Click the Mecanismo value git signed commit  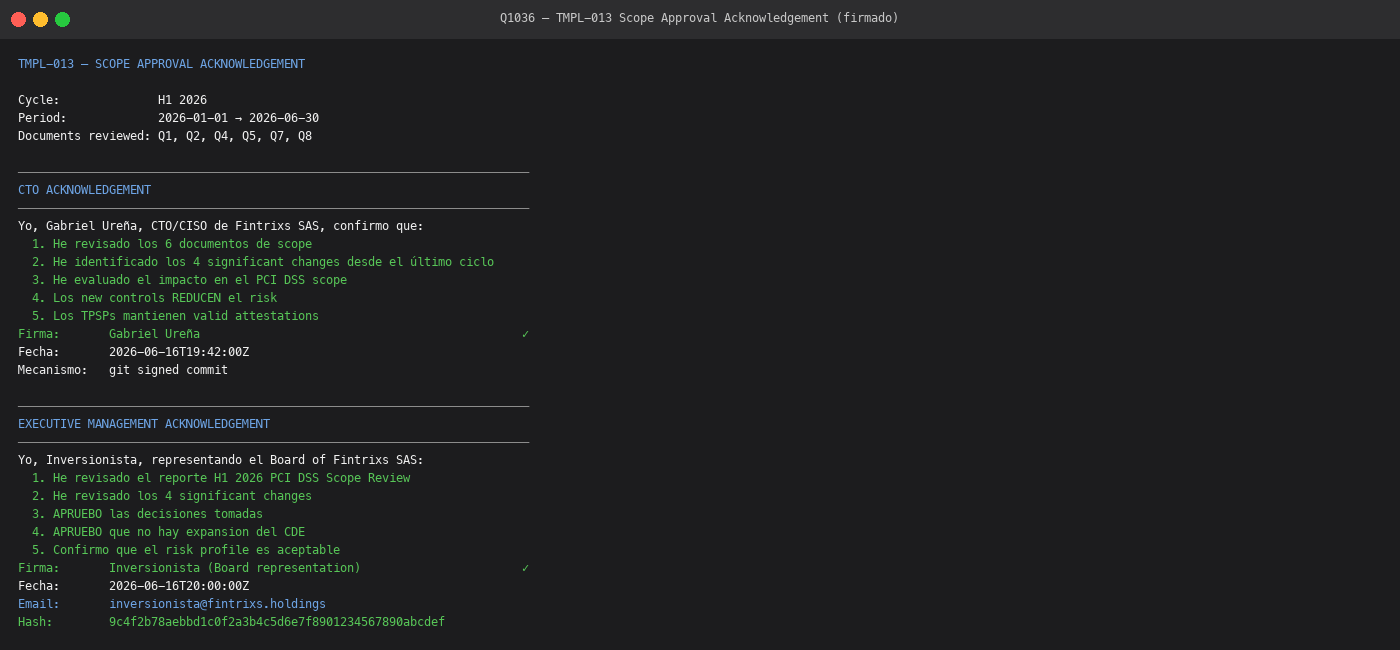point(168,370)
